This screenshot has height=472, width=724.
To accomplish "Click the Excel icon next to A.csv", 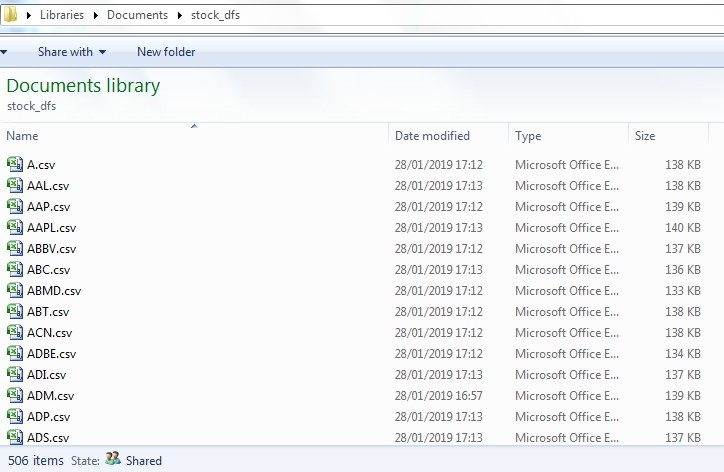I will click(14, 164).
